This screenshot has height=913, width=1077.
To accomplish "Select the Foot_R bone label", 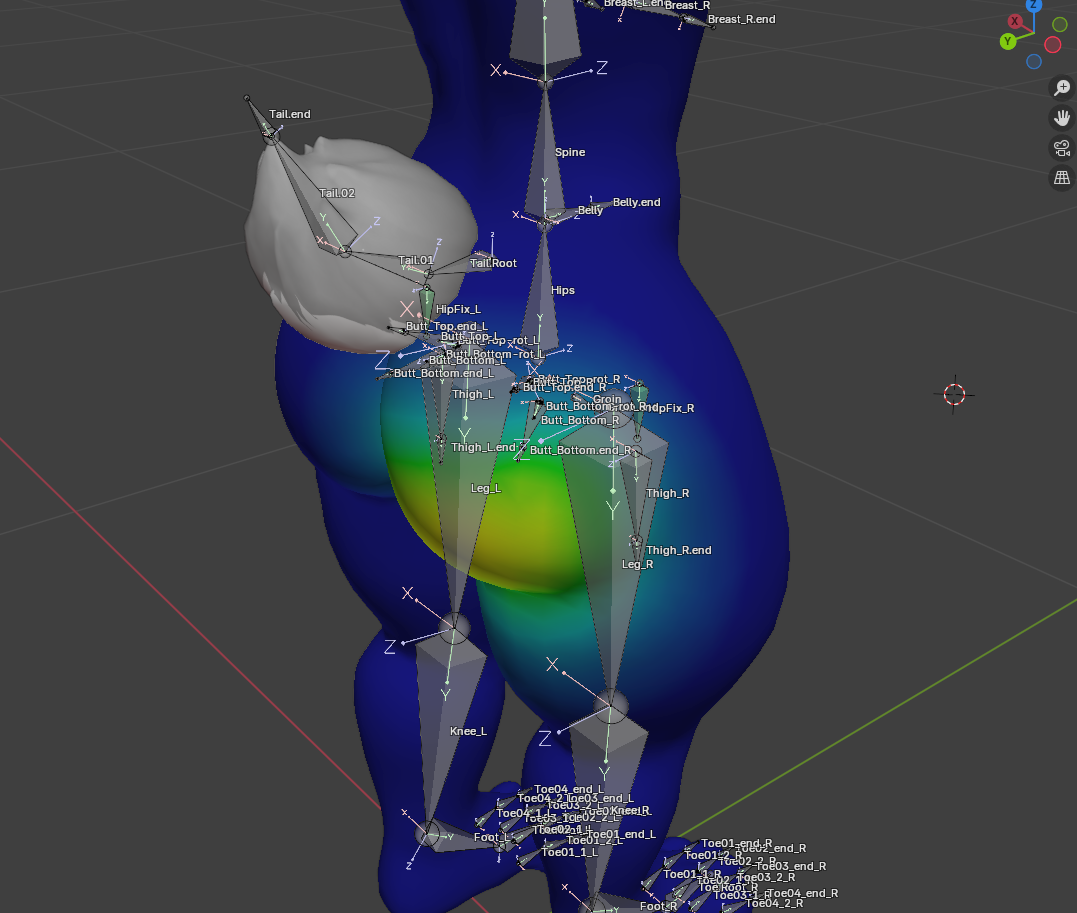I will [658, 906].
